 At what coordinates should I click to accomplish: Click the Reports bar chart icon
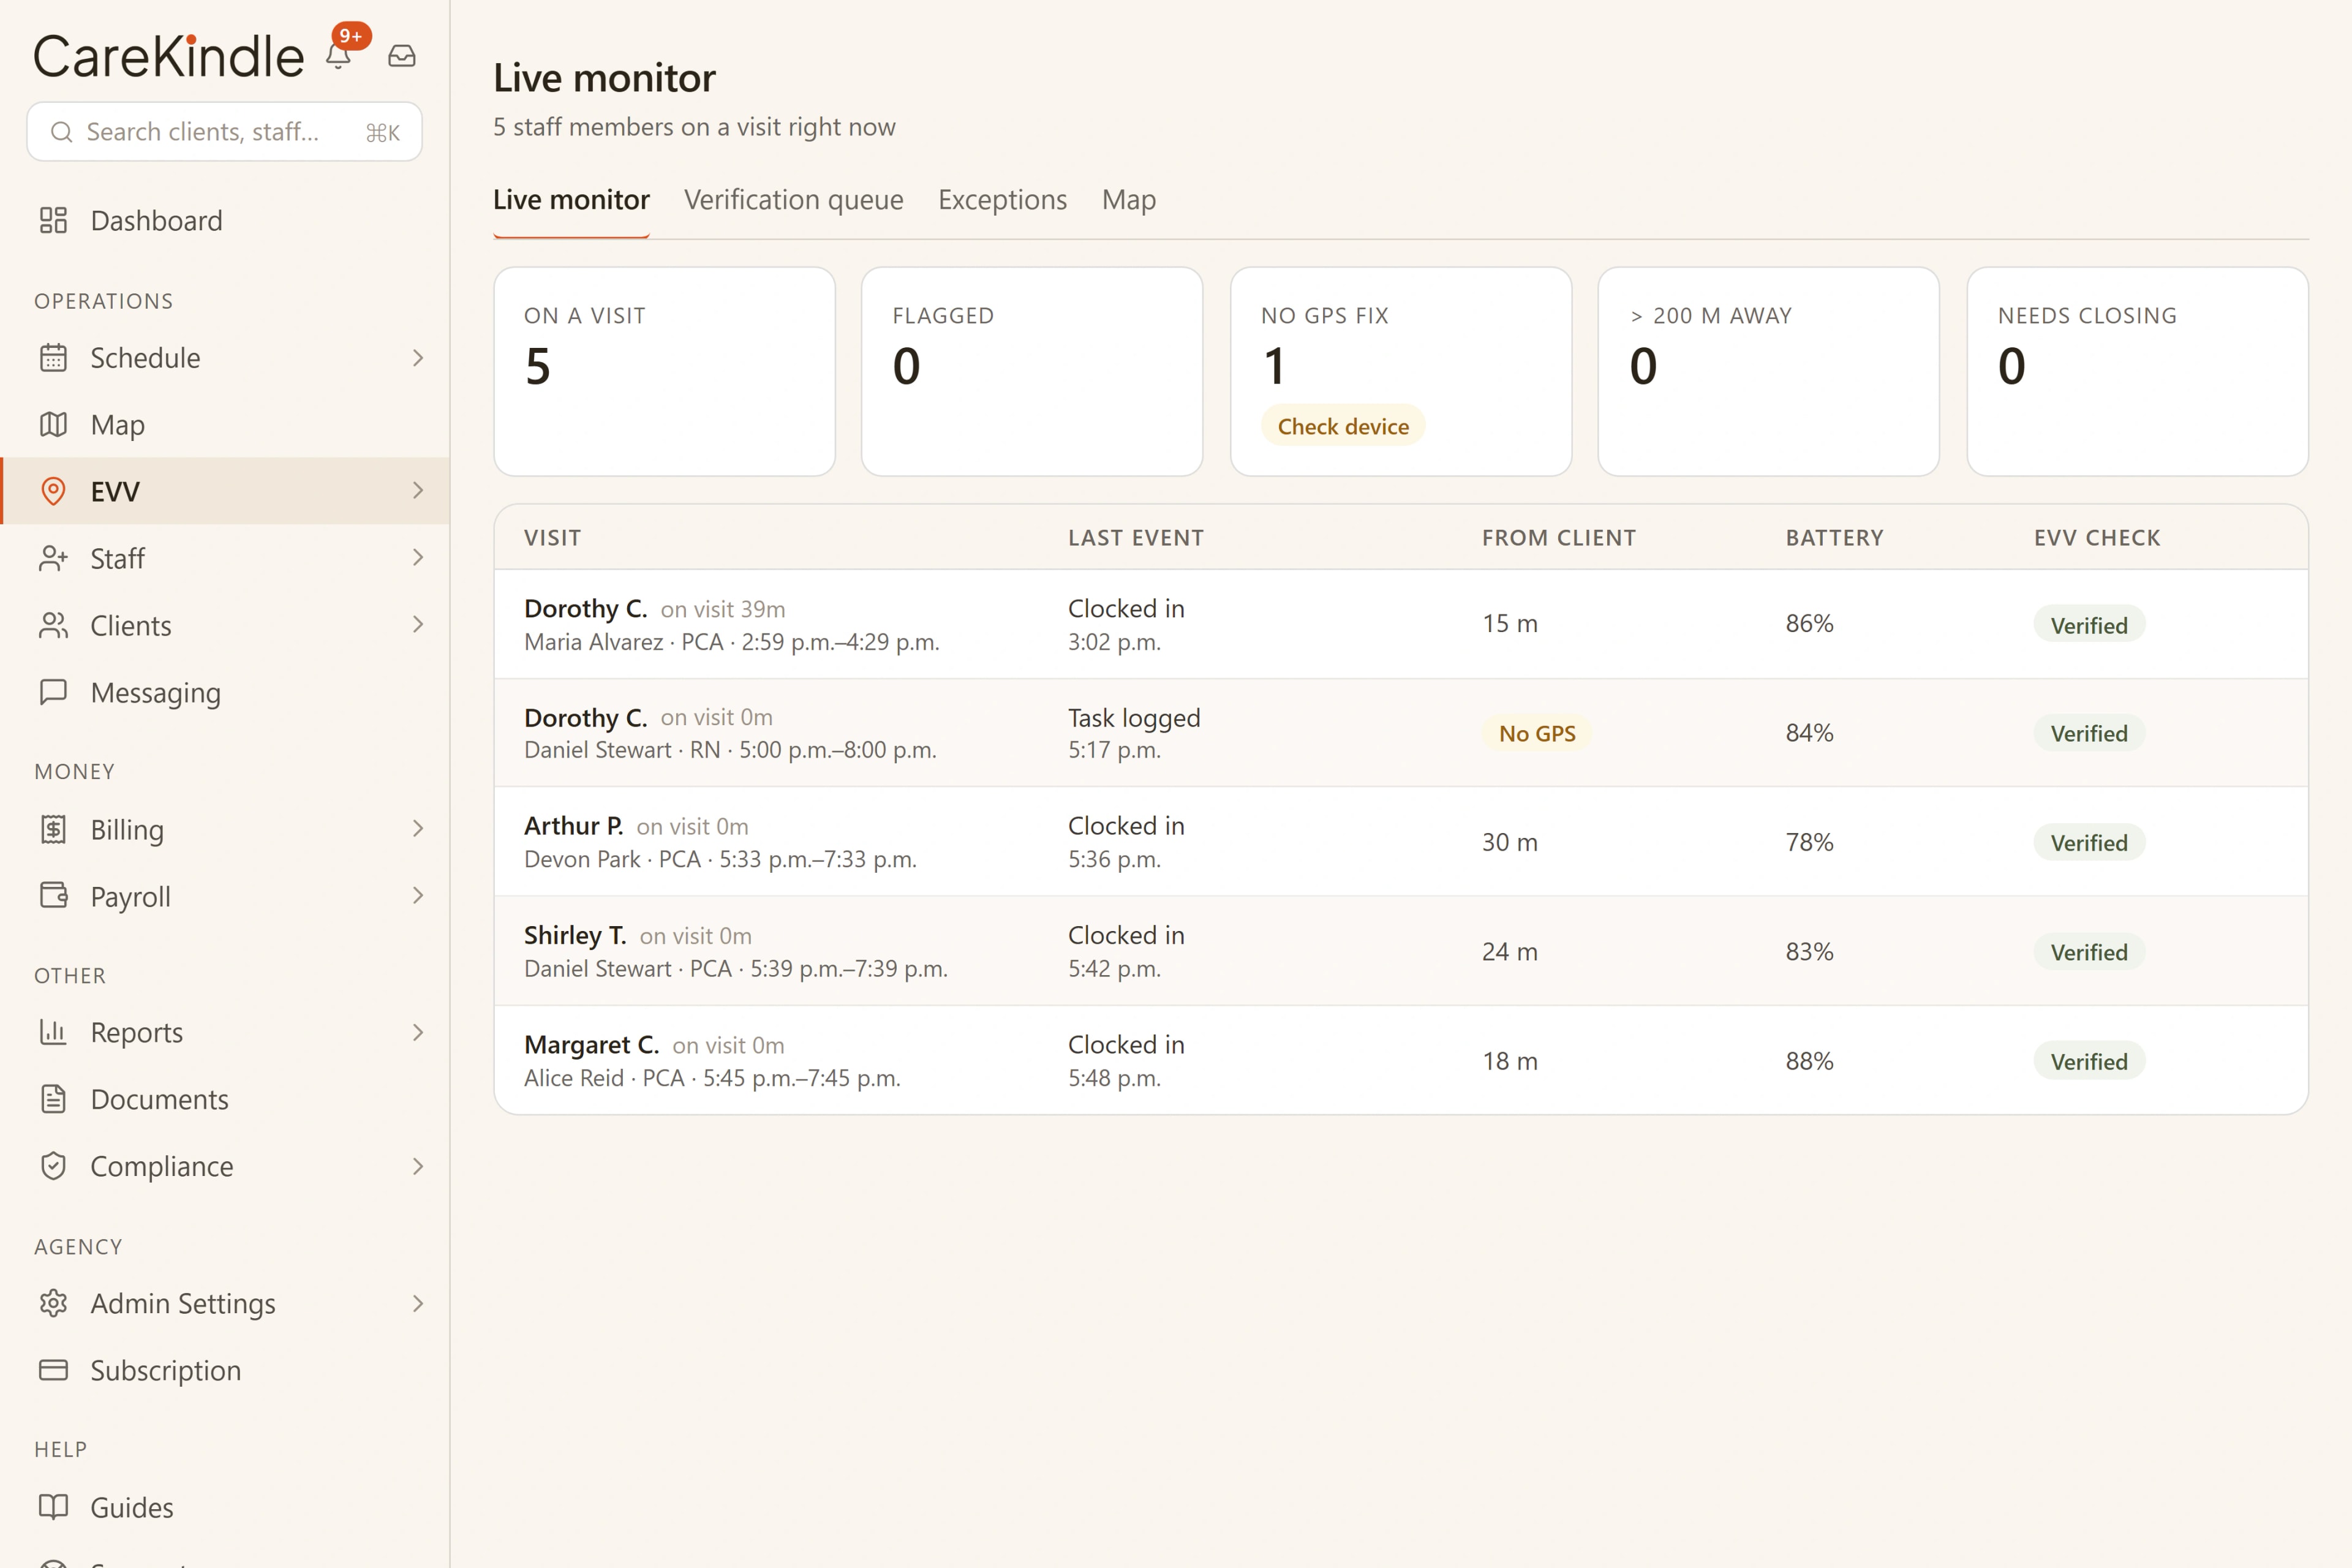53,1032
